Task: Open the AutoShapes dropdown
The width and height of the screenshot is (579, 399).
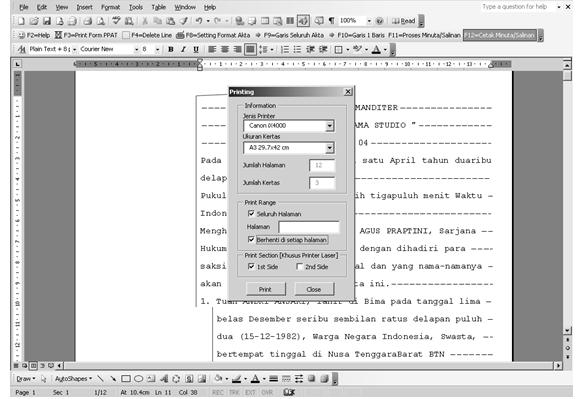Action: point(73,379)
